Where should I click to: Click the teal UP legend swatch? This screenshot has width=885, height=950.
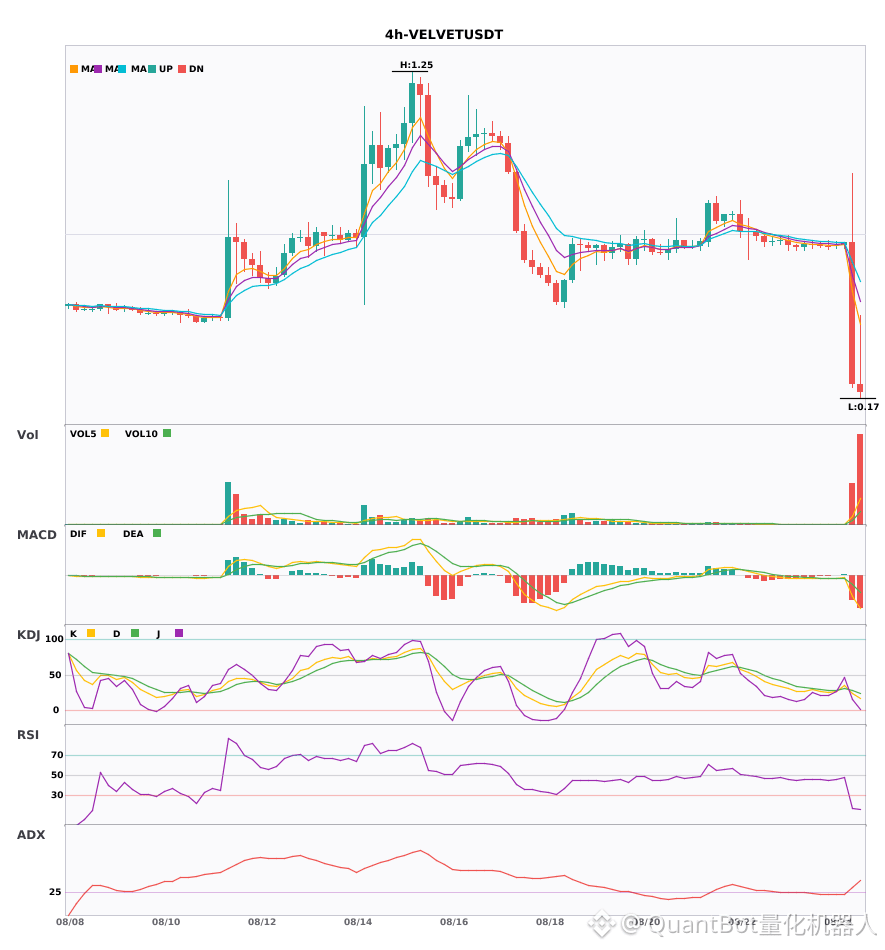click(152, 69)
